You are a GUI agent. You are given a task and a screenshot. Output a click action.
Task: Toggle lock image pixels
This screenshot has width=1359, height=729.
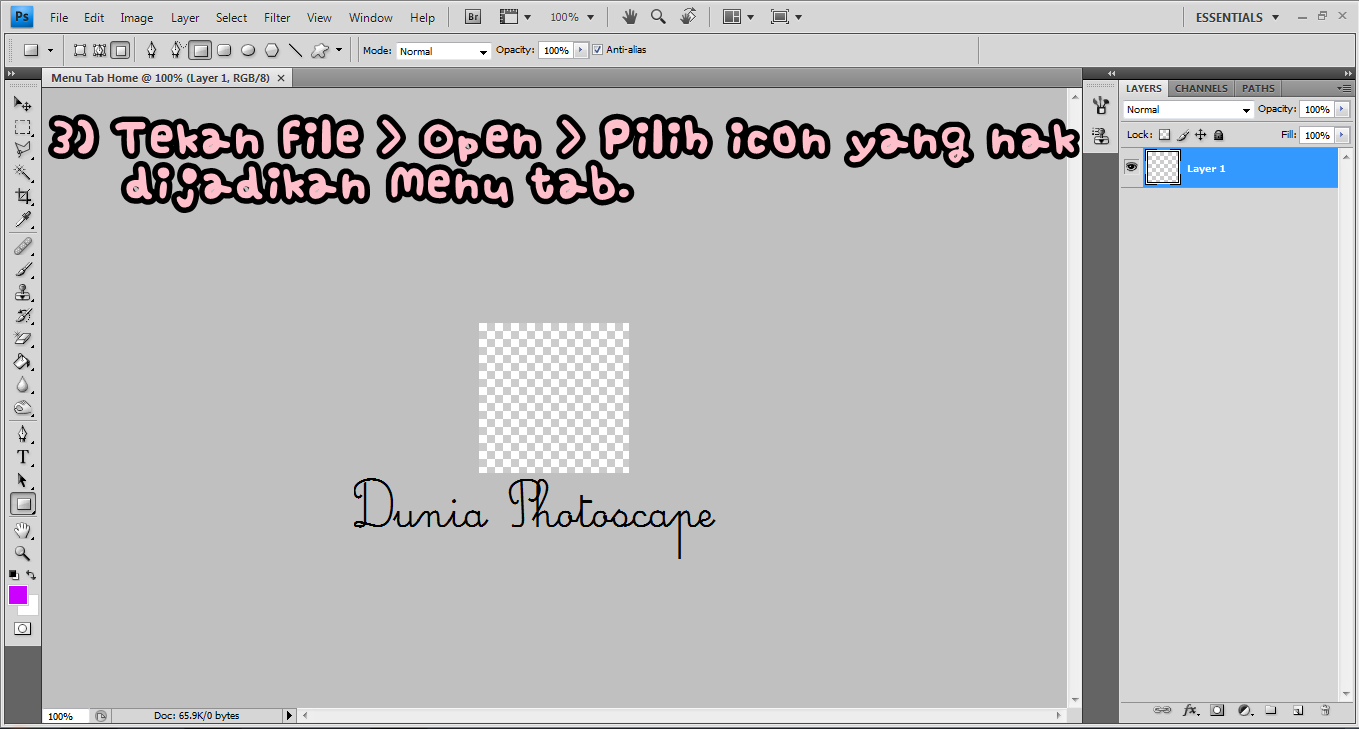pos(1183,135)
